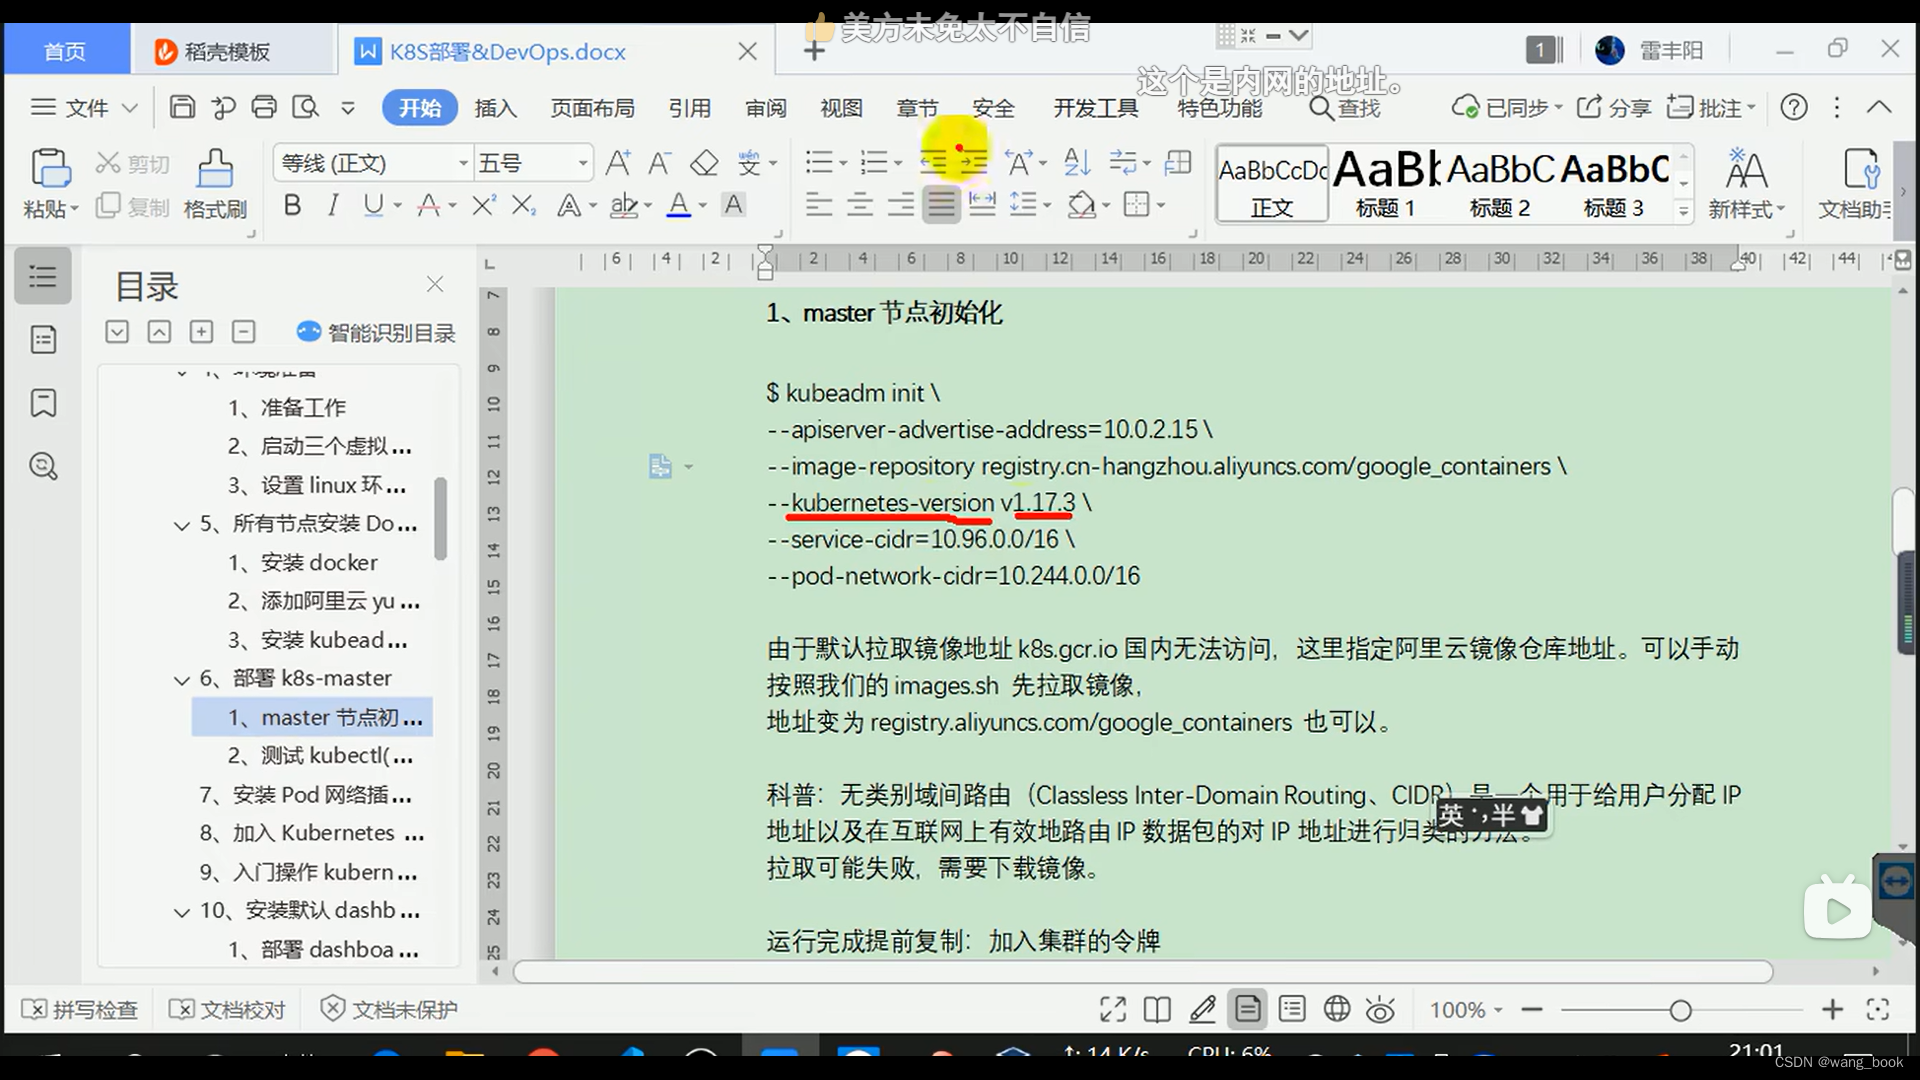
Task: Toggle center text alignment
Action: coord(859,205)
